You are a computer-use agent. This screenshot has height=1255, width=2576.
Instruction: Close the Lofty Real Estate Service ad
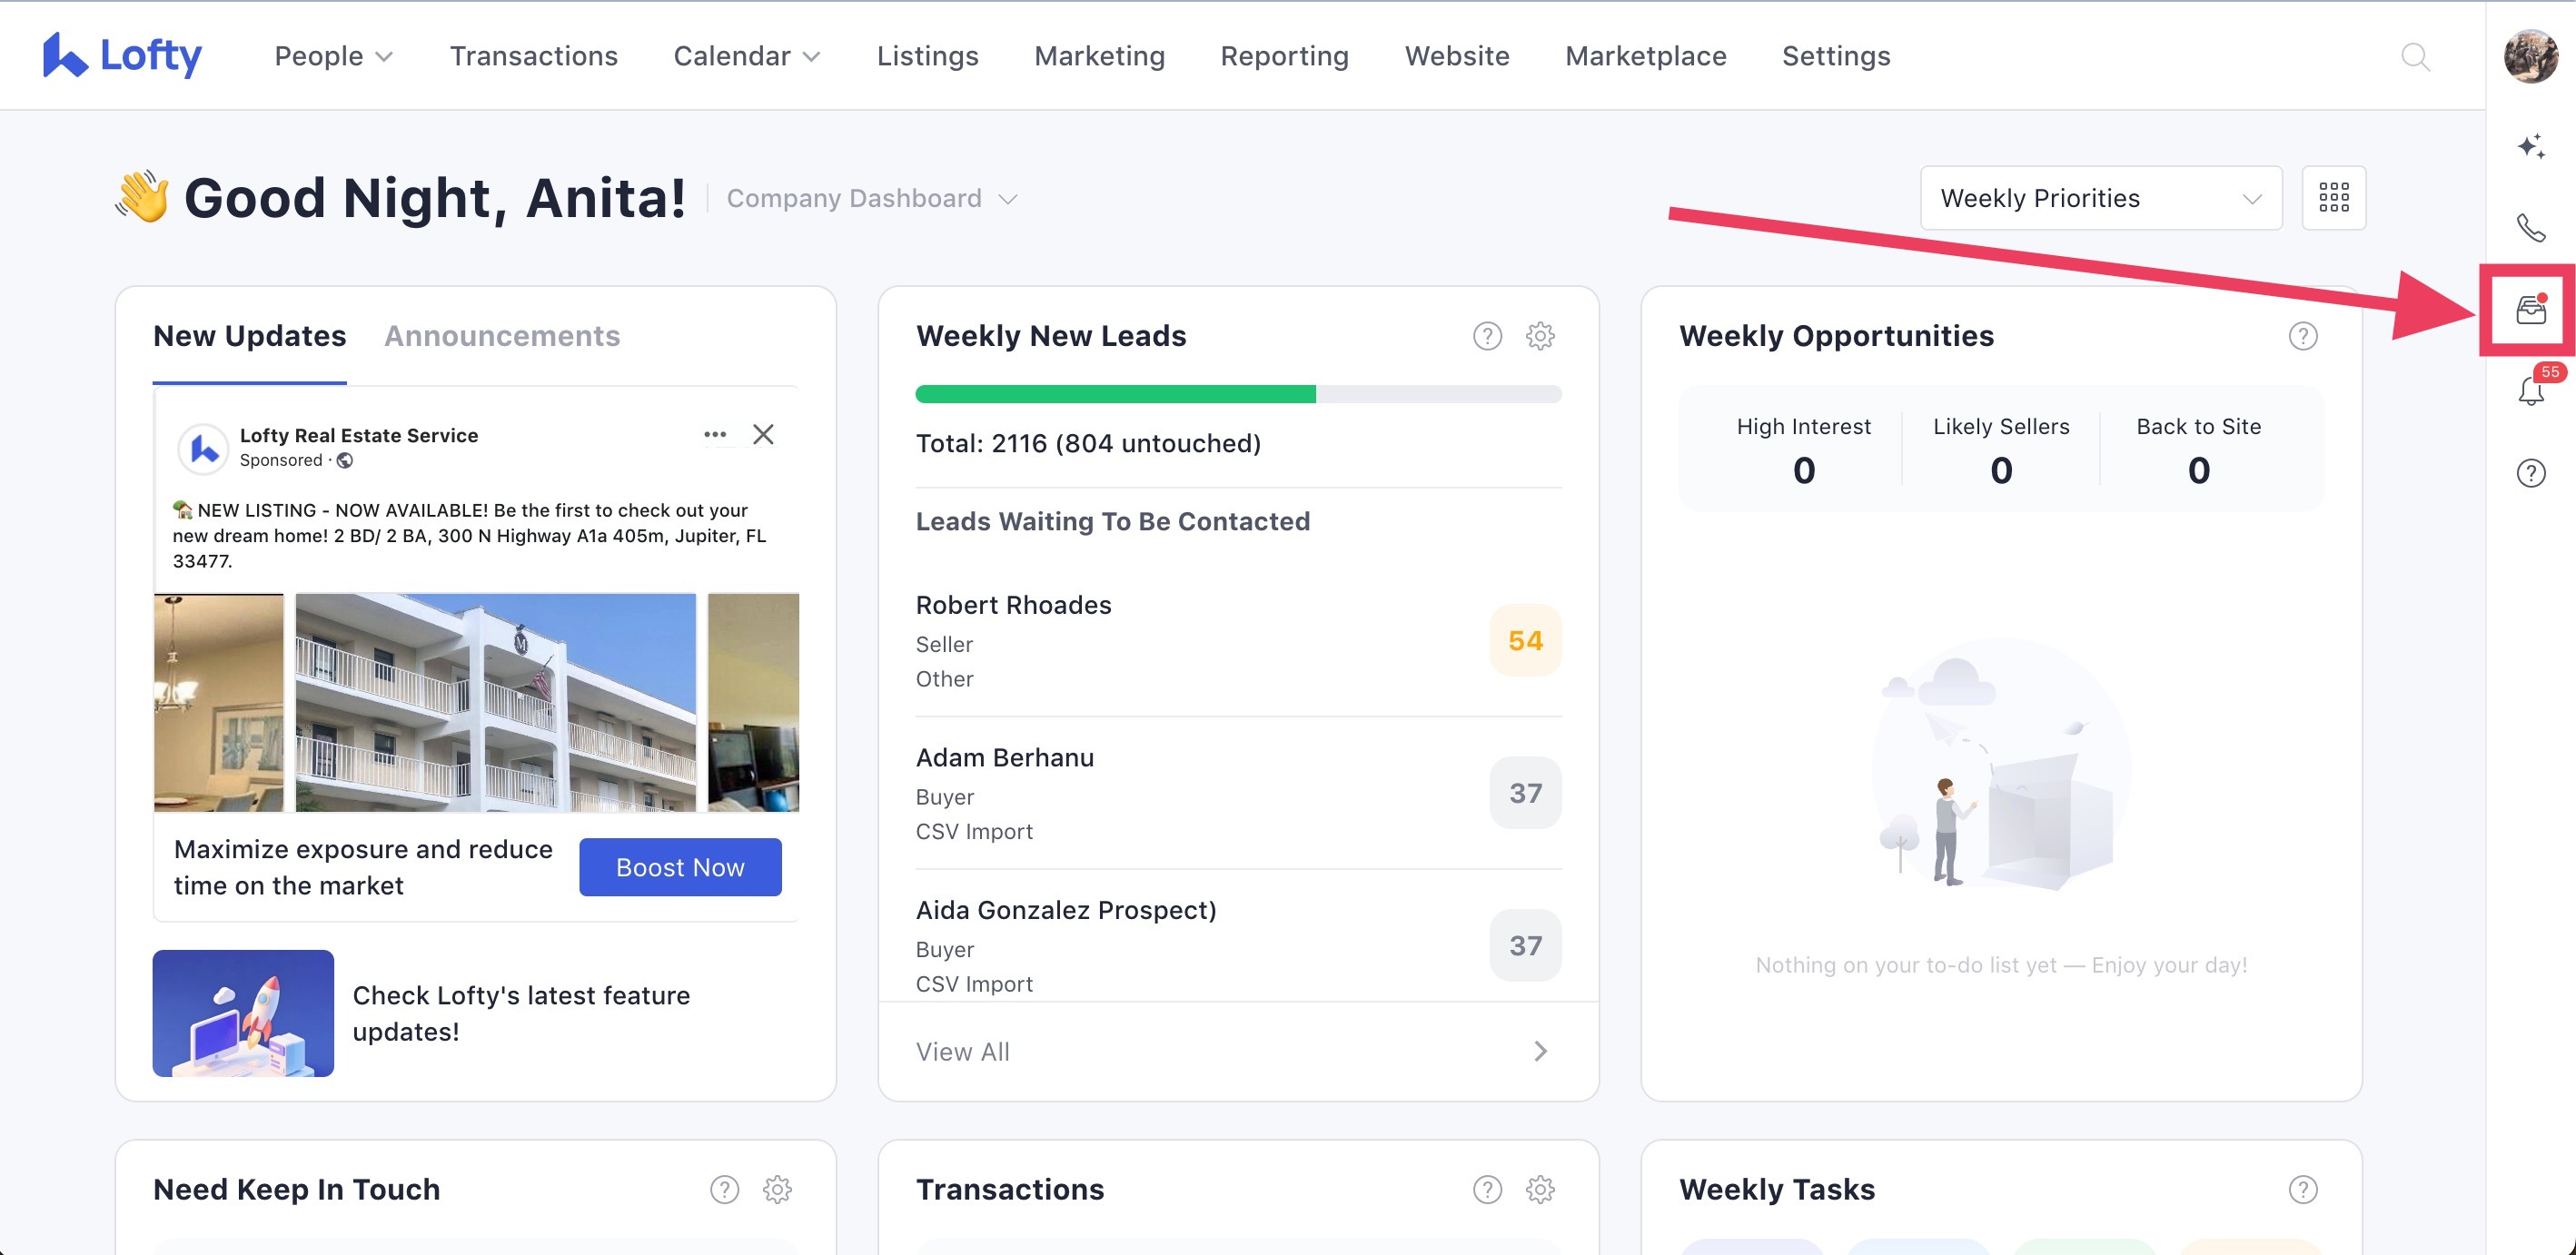[763, 434]
